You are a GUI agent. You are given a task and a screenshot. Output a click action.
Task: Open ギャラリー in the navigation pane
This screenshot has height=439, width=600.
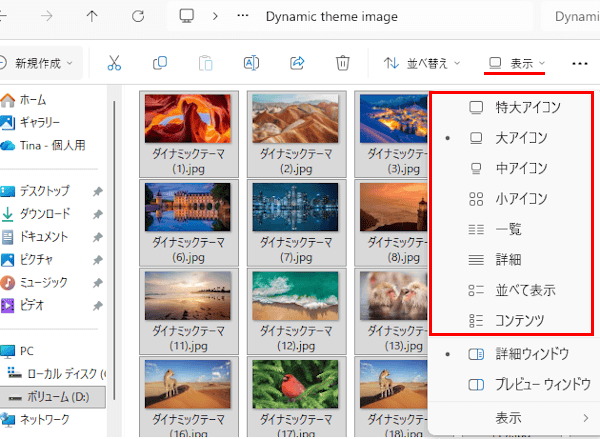pyautogui.click(x=30, y=122)
